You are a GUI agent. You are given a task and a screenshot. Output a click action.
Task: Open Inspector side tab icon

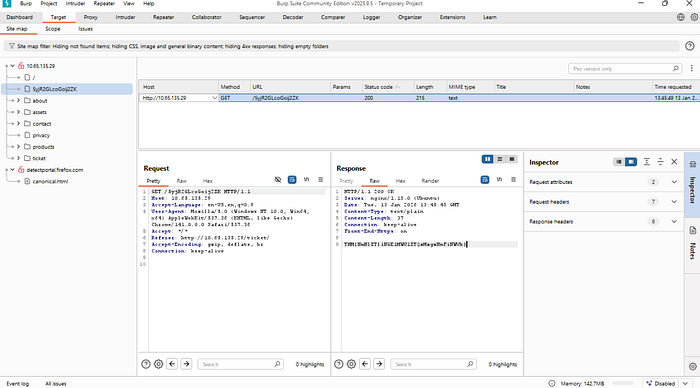pyautogui.click(x=692, y=164)
